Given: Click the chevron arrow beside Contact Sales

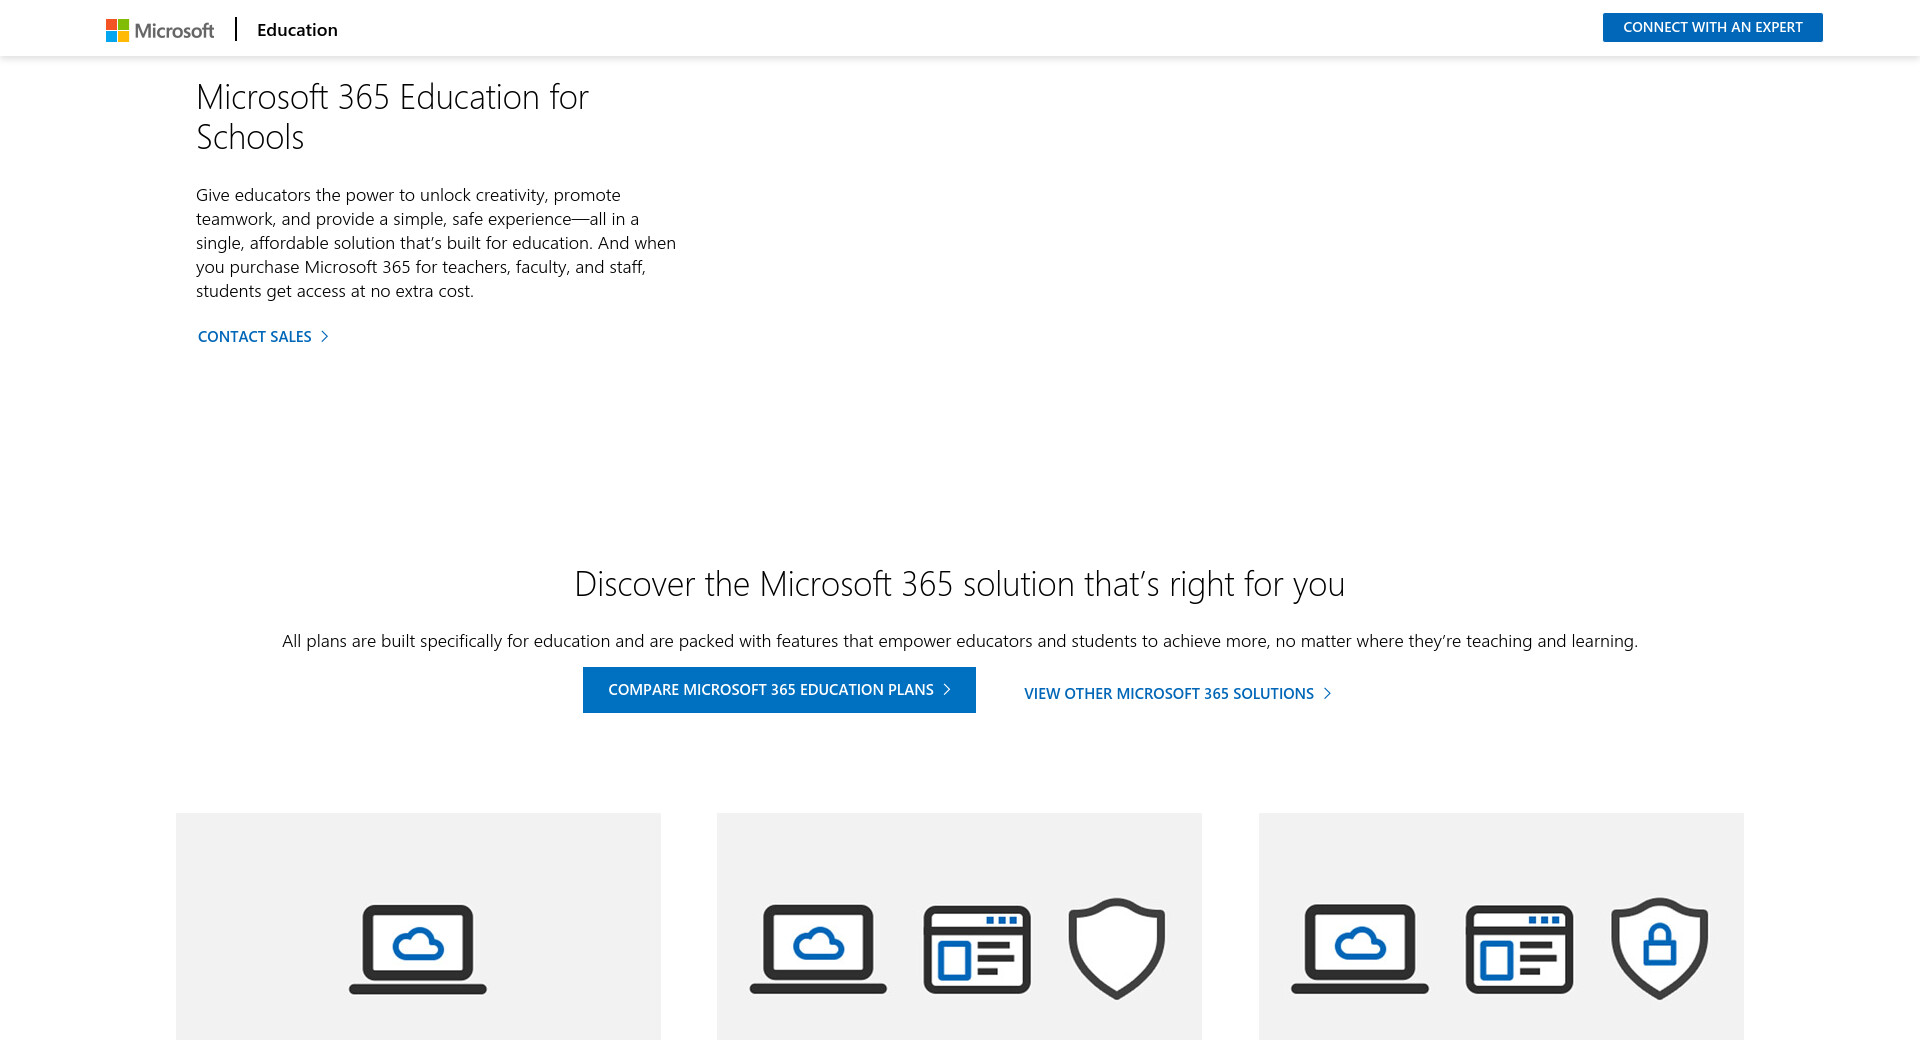Looking at the screenshot, I should [324, 337].
